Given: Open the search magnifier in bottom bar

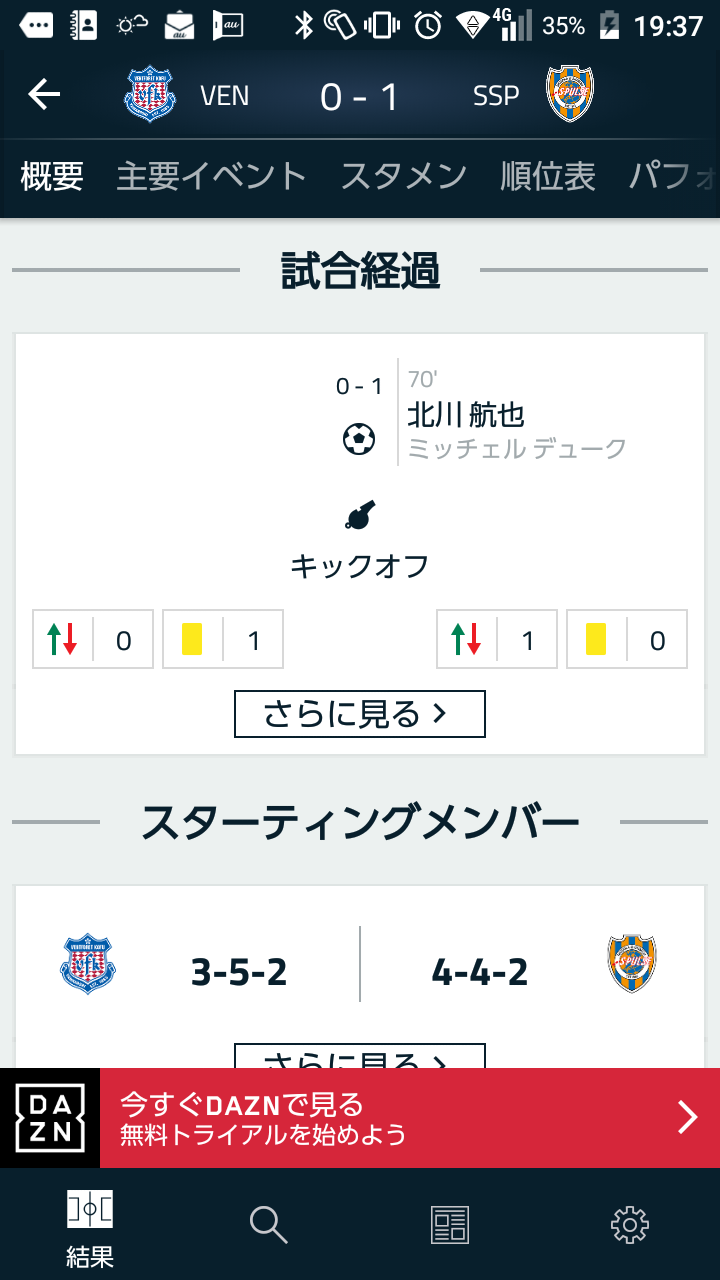Looking at the screenshot, I should pyautogui.click(x=268, y=1224).
